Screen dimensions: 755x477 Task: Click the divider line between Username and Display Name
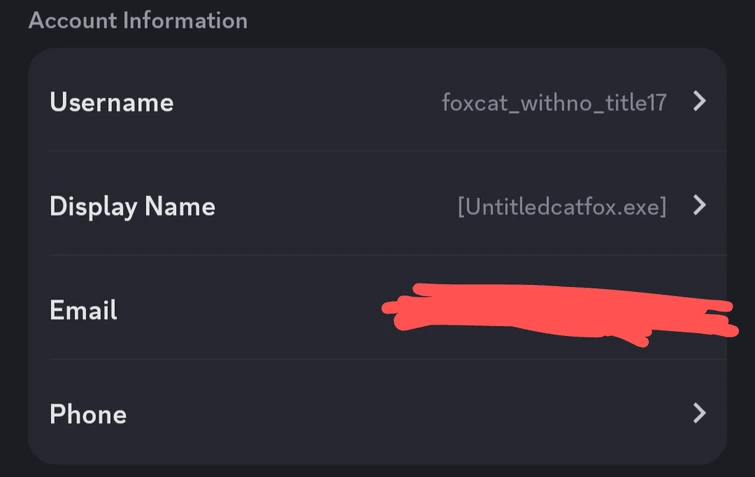(377, 152)
